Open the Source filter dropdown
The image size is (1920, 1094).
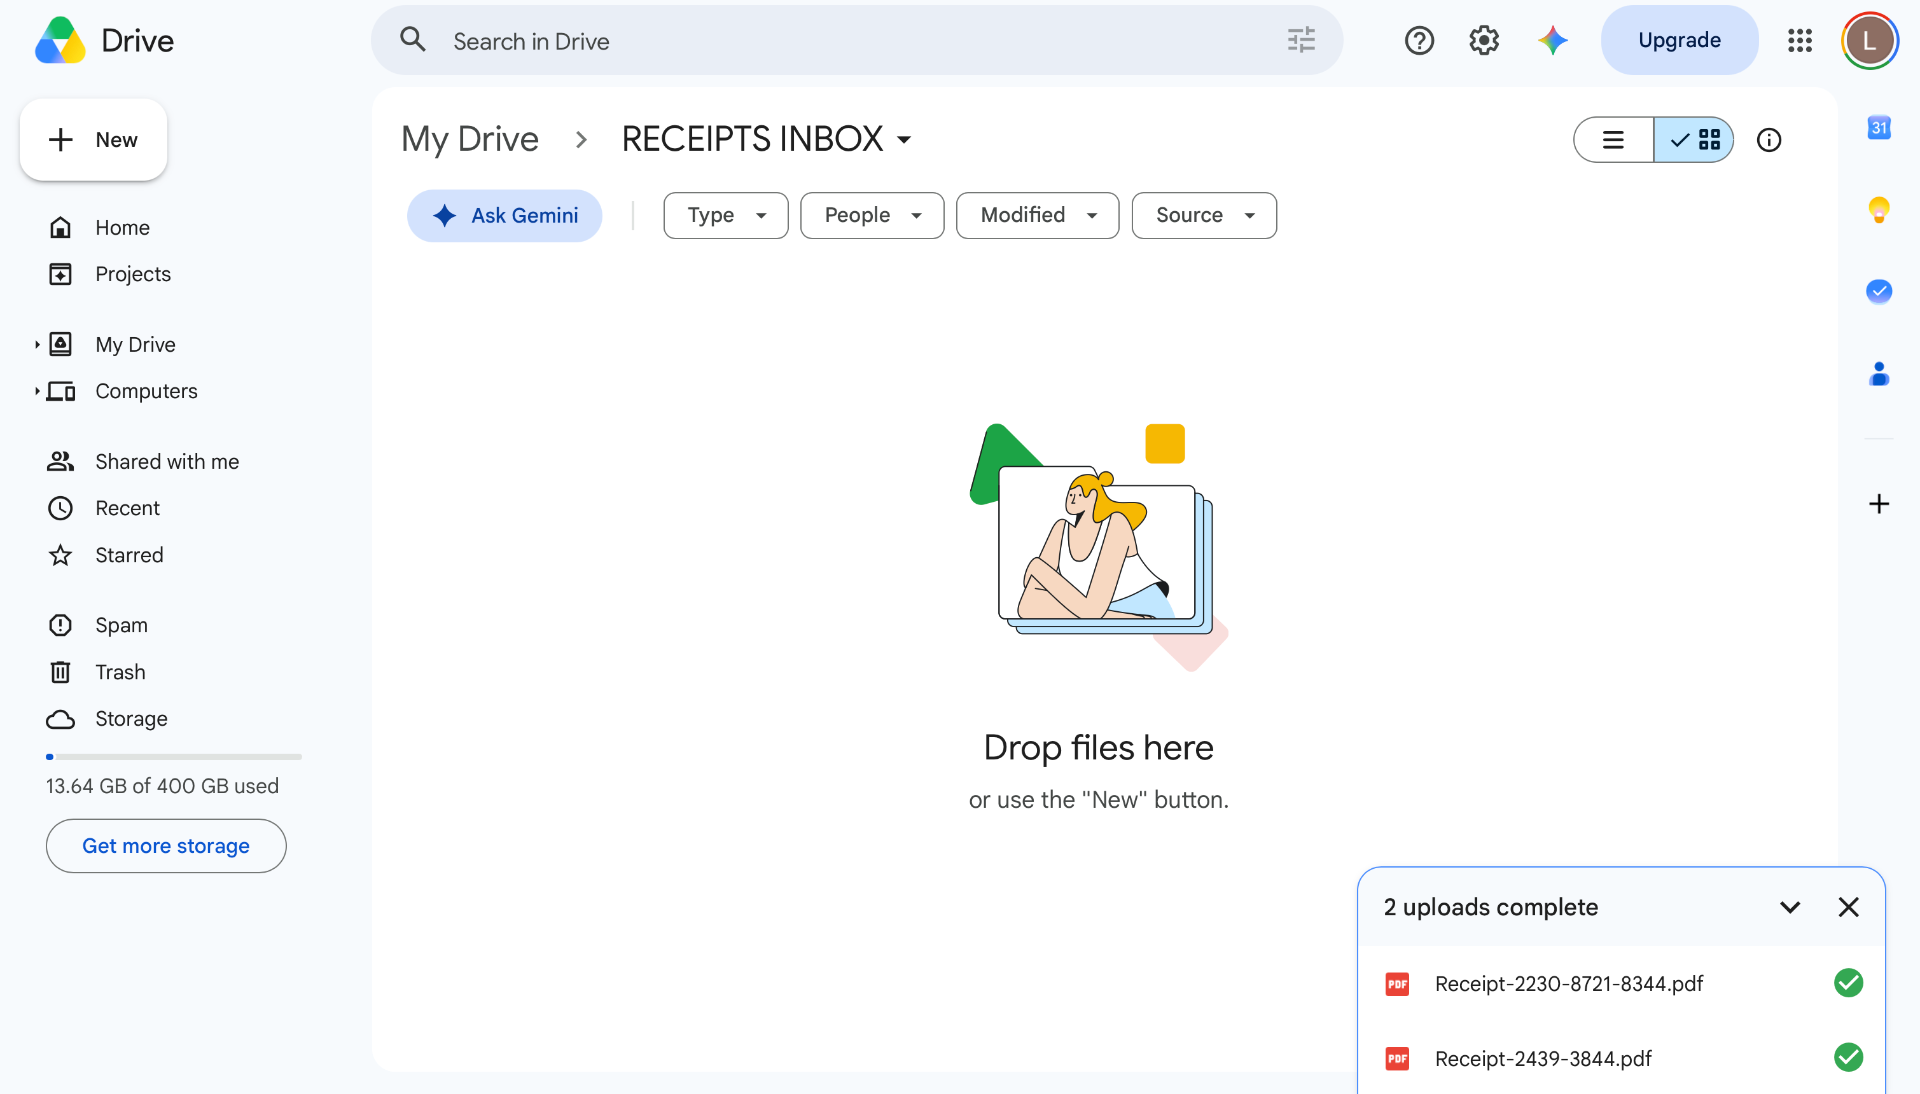(1204, 215)
